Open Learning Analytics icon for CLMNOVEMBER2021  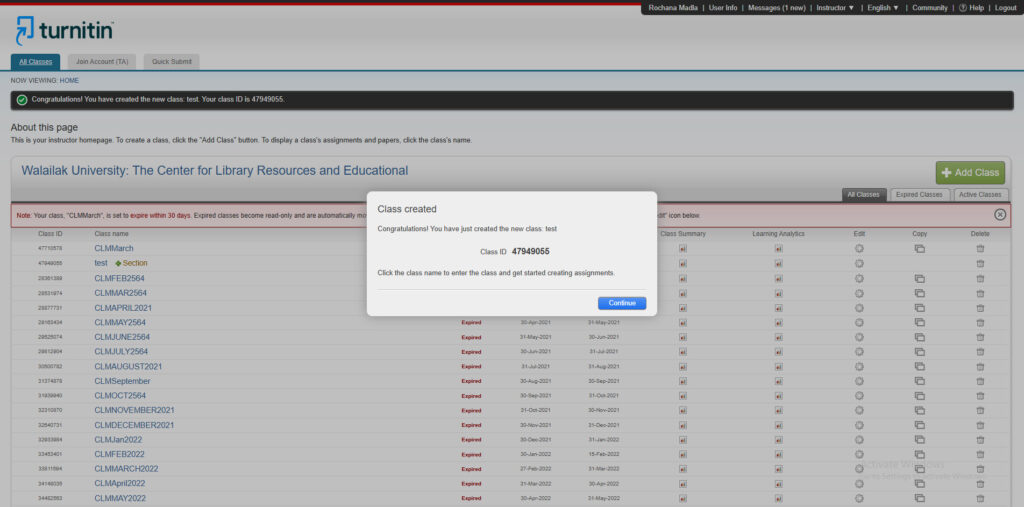pos(778,410)
